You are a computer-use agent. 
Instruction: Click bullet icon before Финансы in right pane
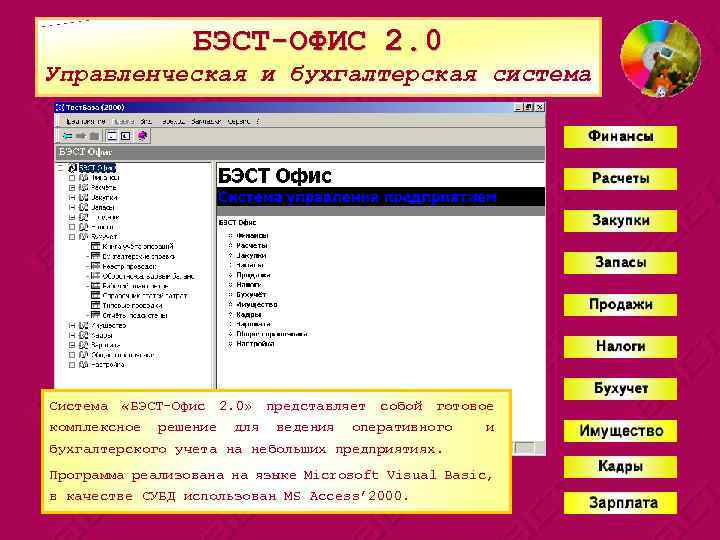click(231, 236)
